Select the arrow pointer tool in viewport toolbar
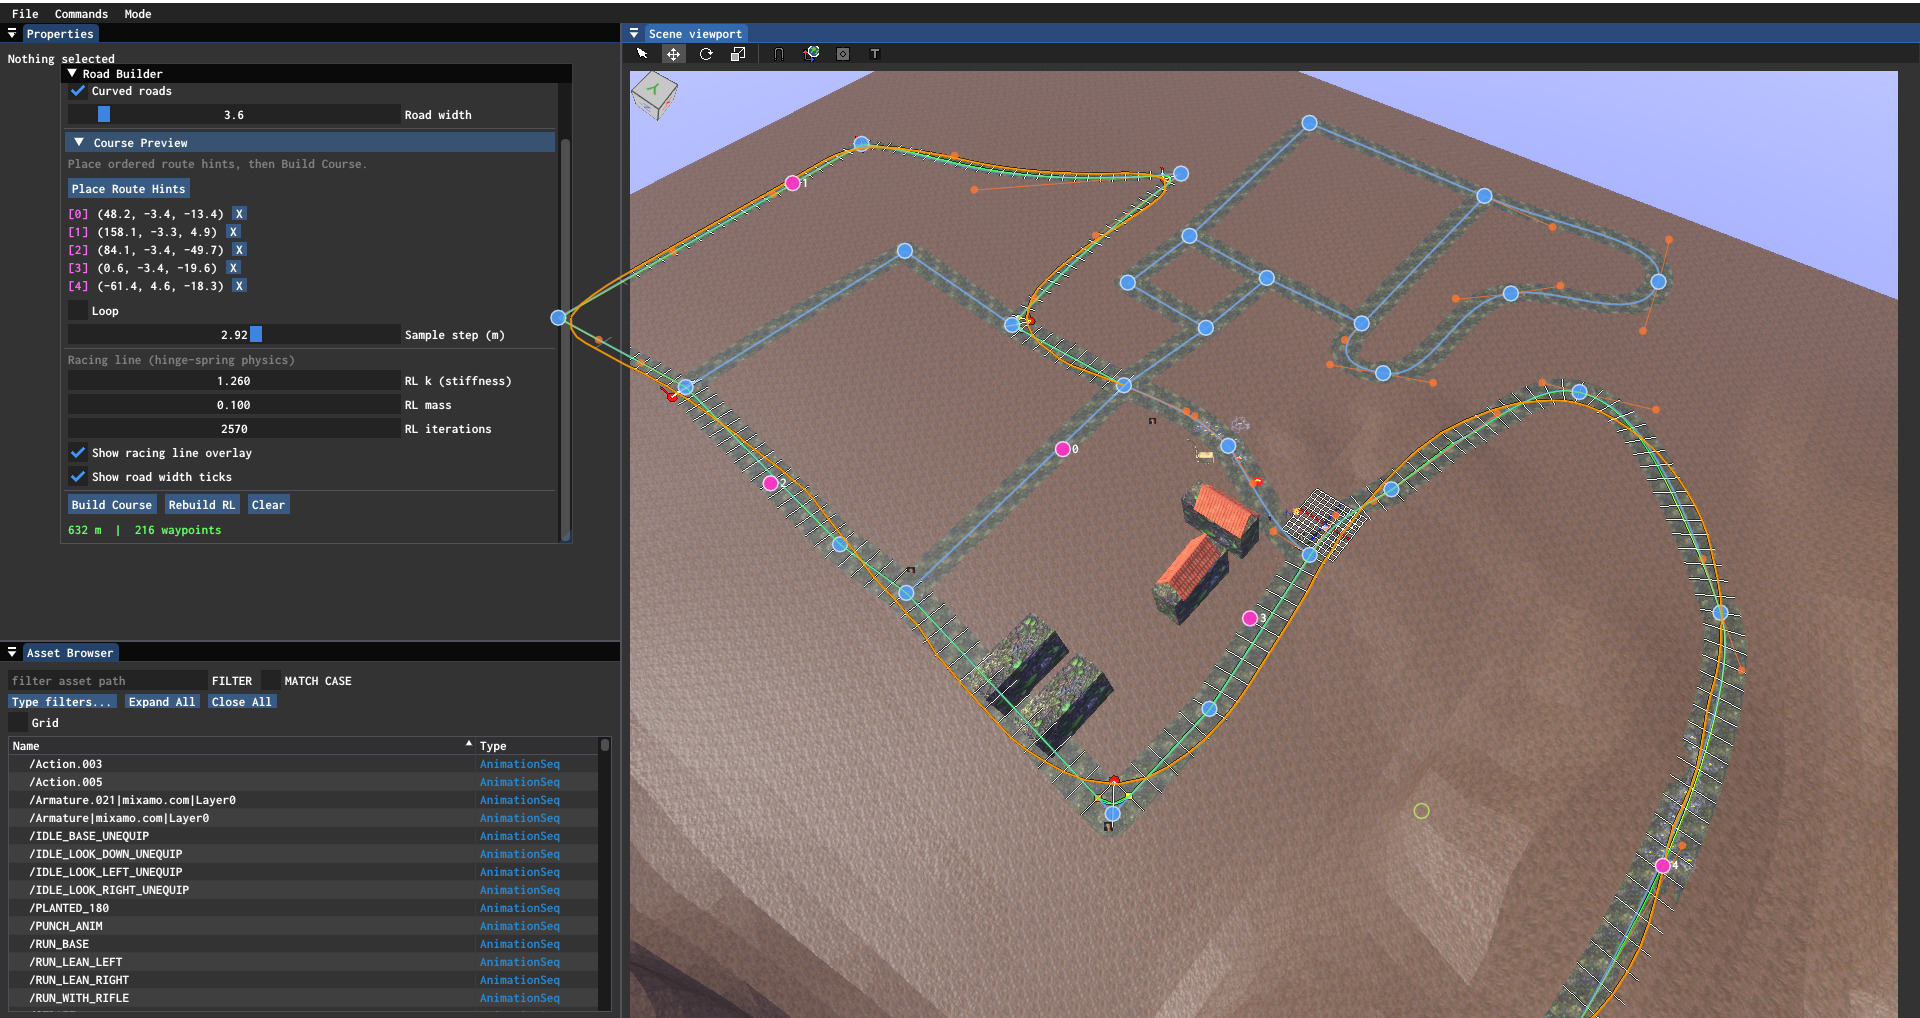 (x=642, y=54)
